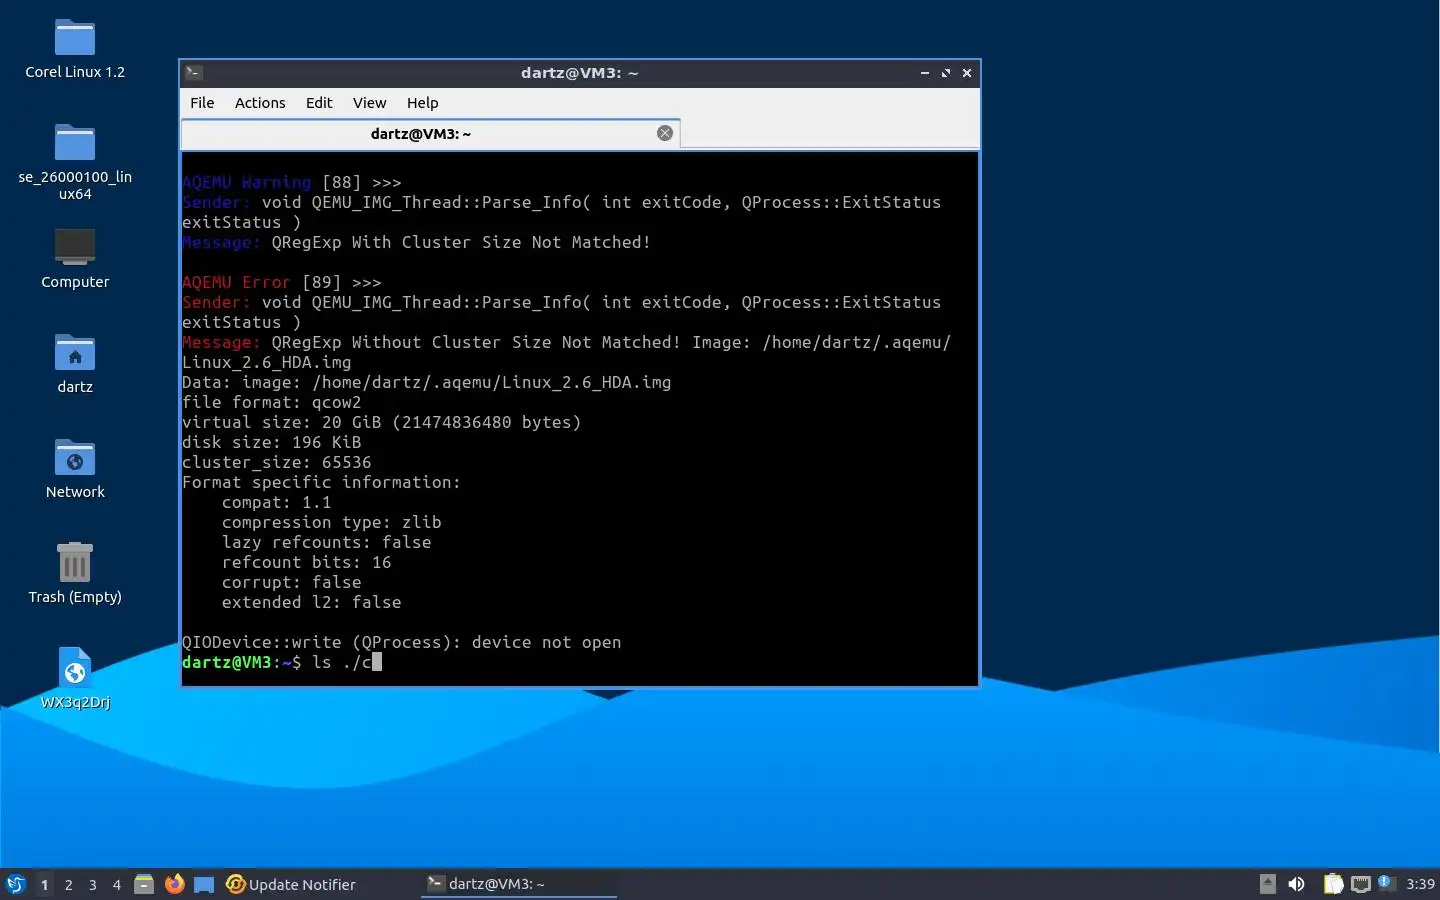
Task: Open the Network desktop icon
Action: 75,469
